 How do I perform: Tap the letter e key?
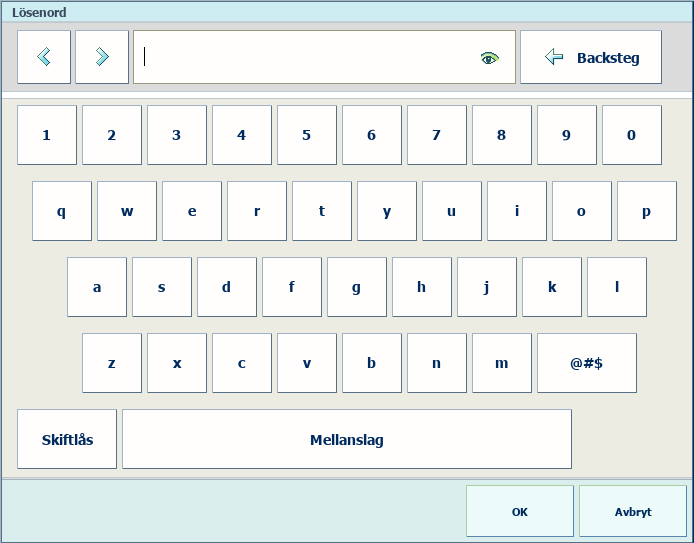(192, 211)
